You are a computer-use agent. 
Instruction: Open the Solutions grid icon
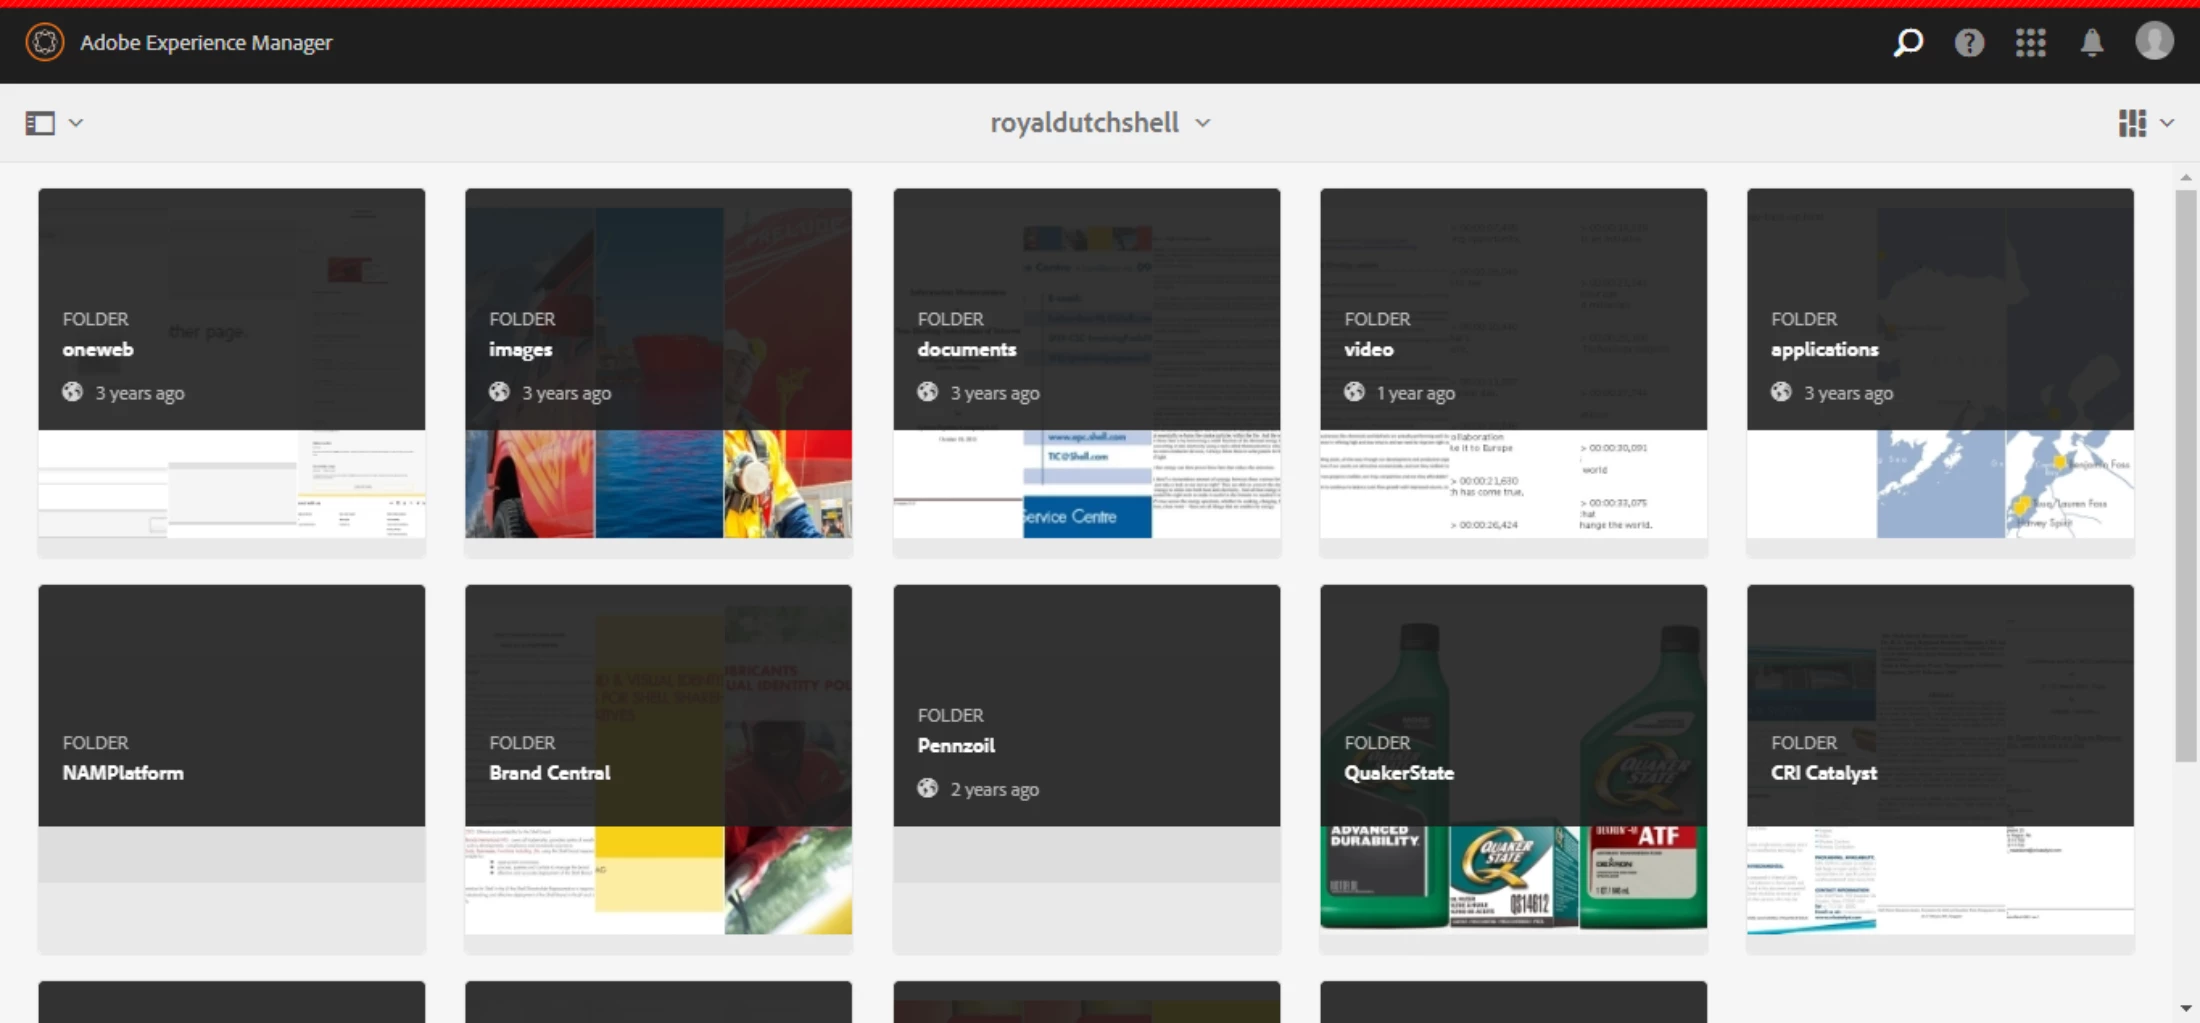tap(2030, 42)
